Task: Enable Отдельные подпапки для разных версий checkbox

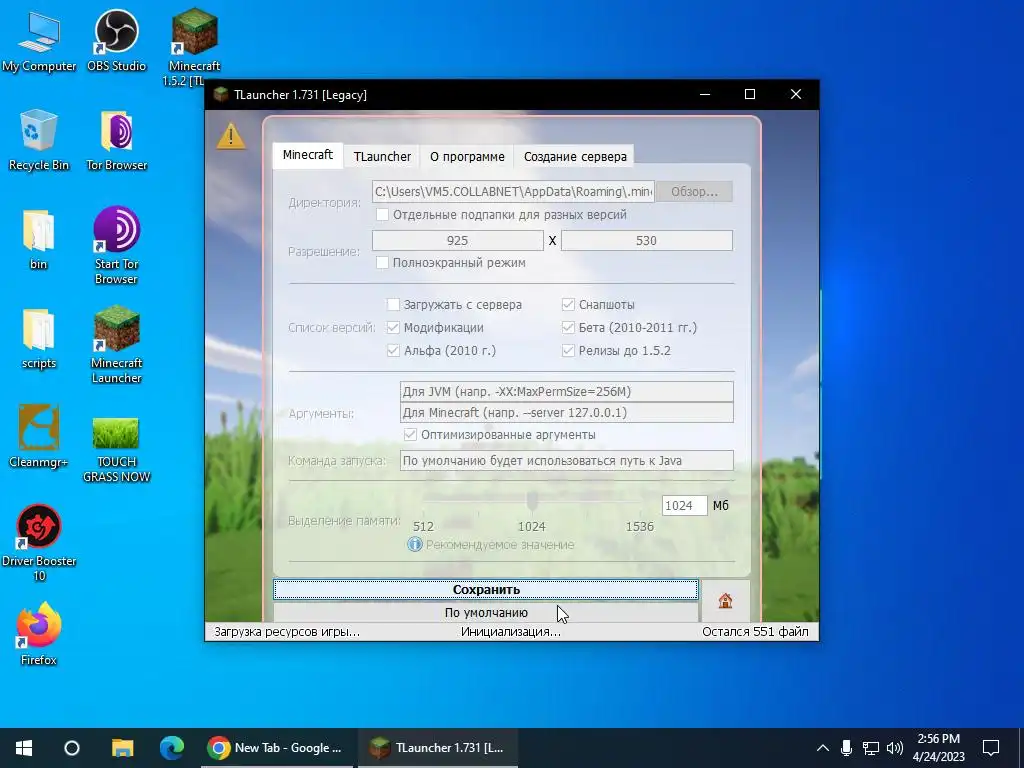Action: pyautogui.click(x=383, y=214)
